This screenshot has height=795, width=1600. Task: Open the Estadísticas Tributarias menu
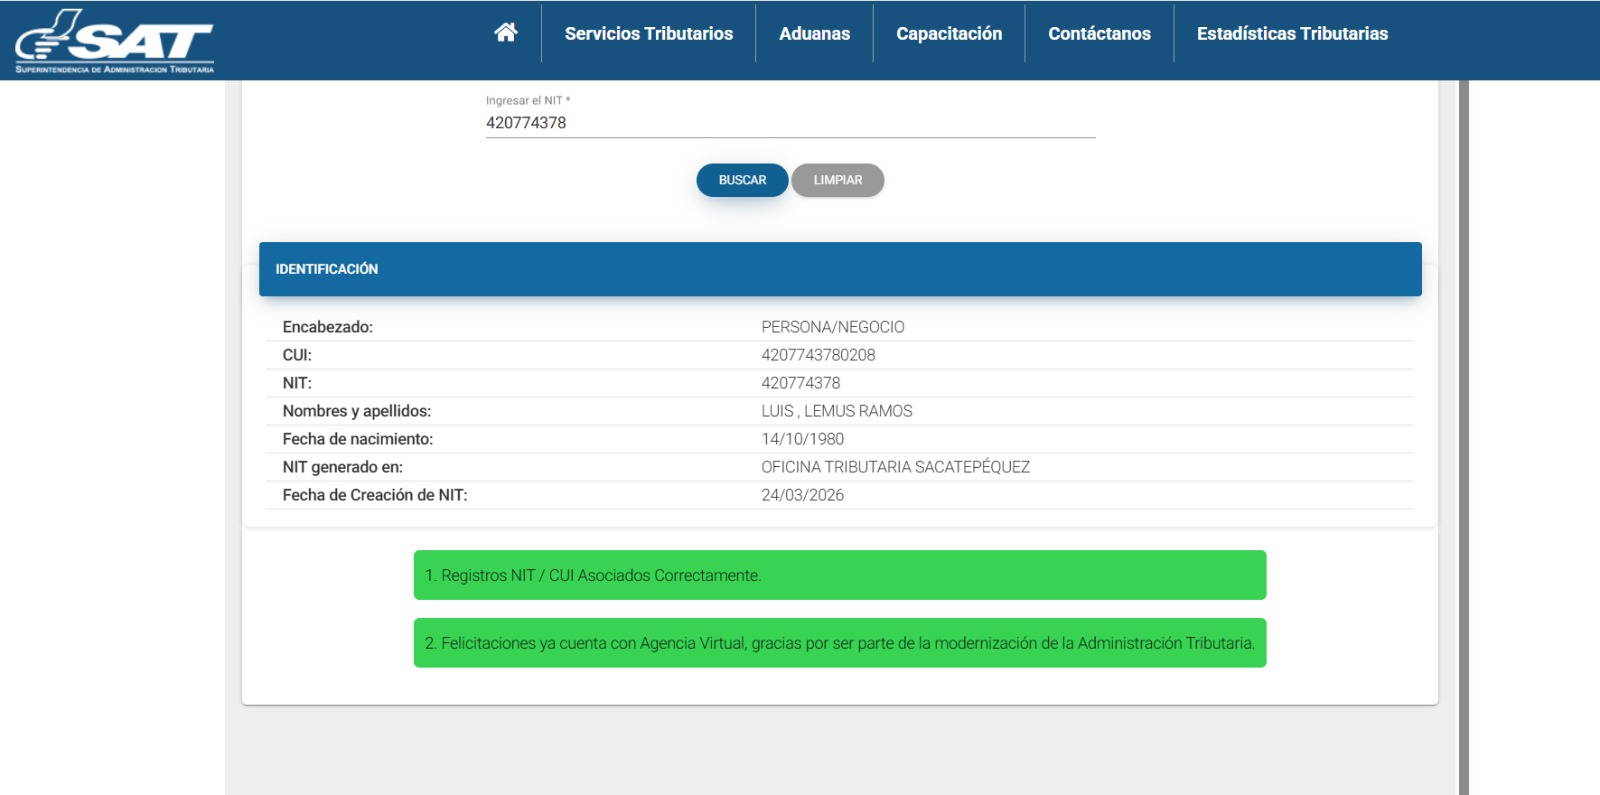[1292, 34]
